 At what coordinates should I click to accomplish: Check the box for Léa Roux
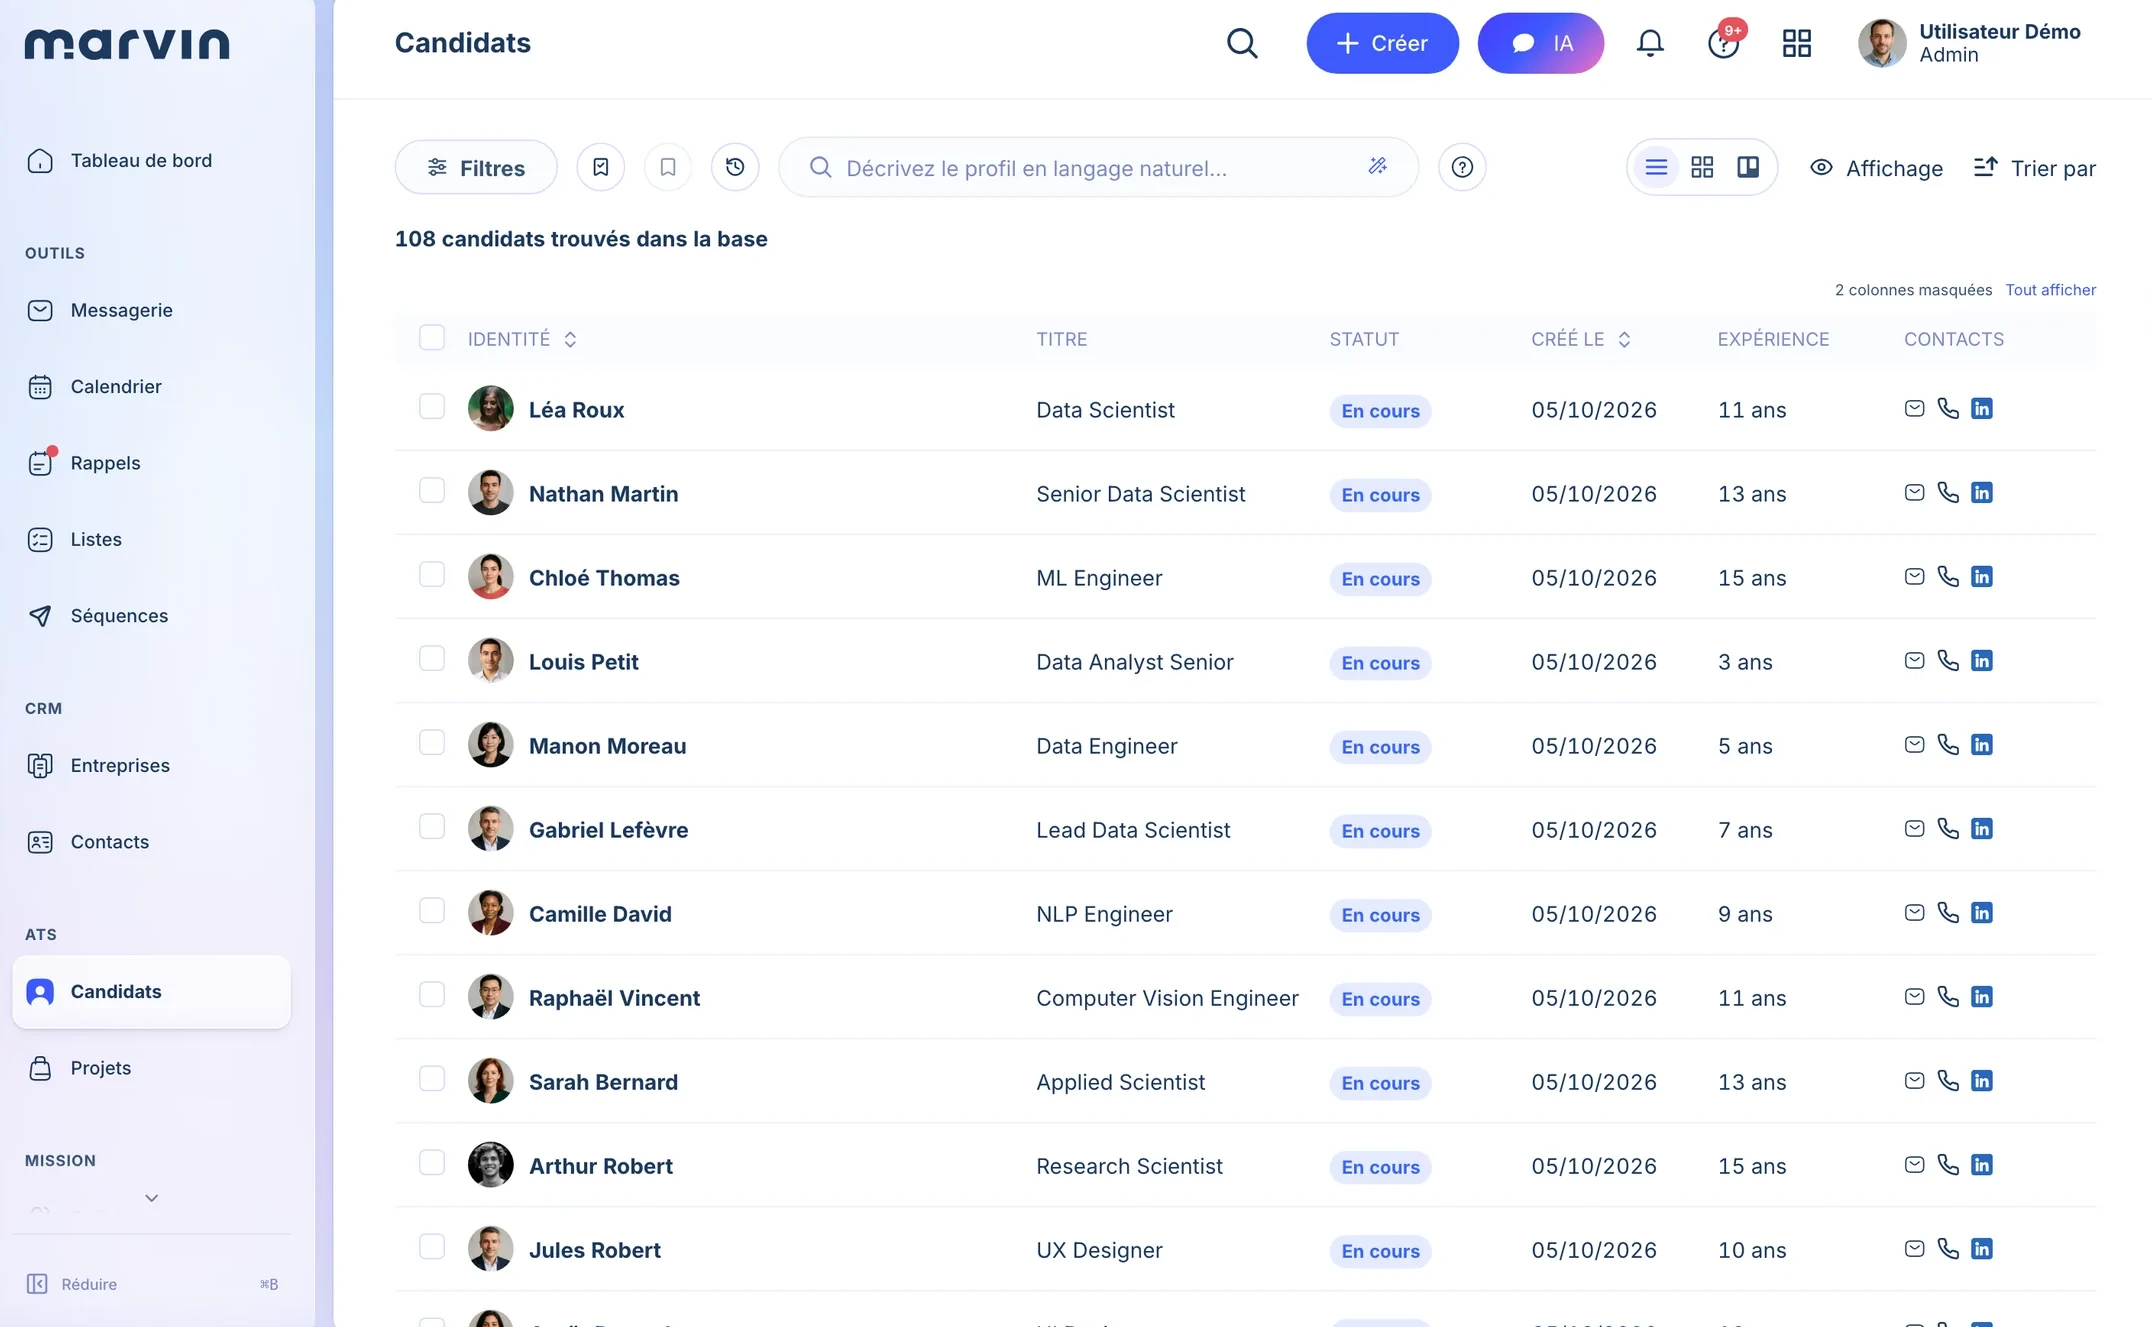pyautogui.click(x=432, y=406)
